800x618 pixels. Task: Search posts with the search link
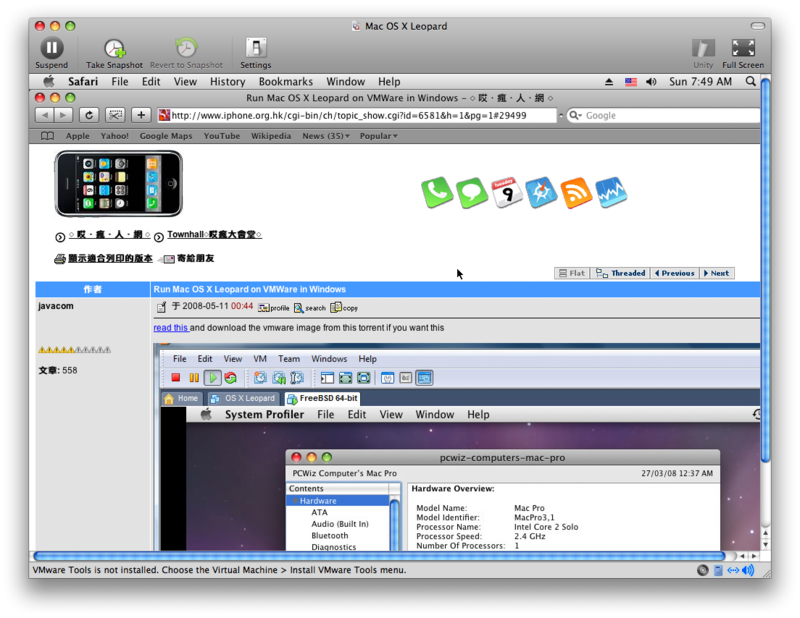click(310, 308)
